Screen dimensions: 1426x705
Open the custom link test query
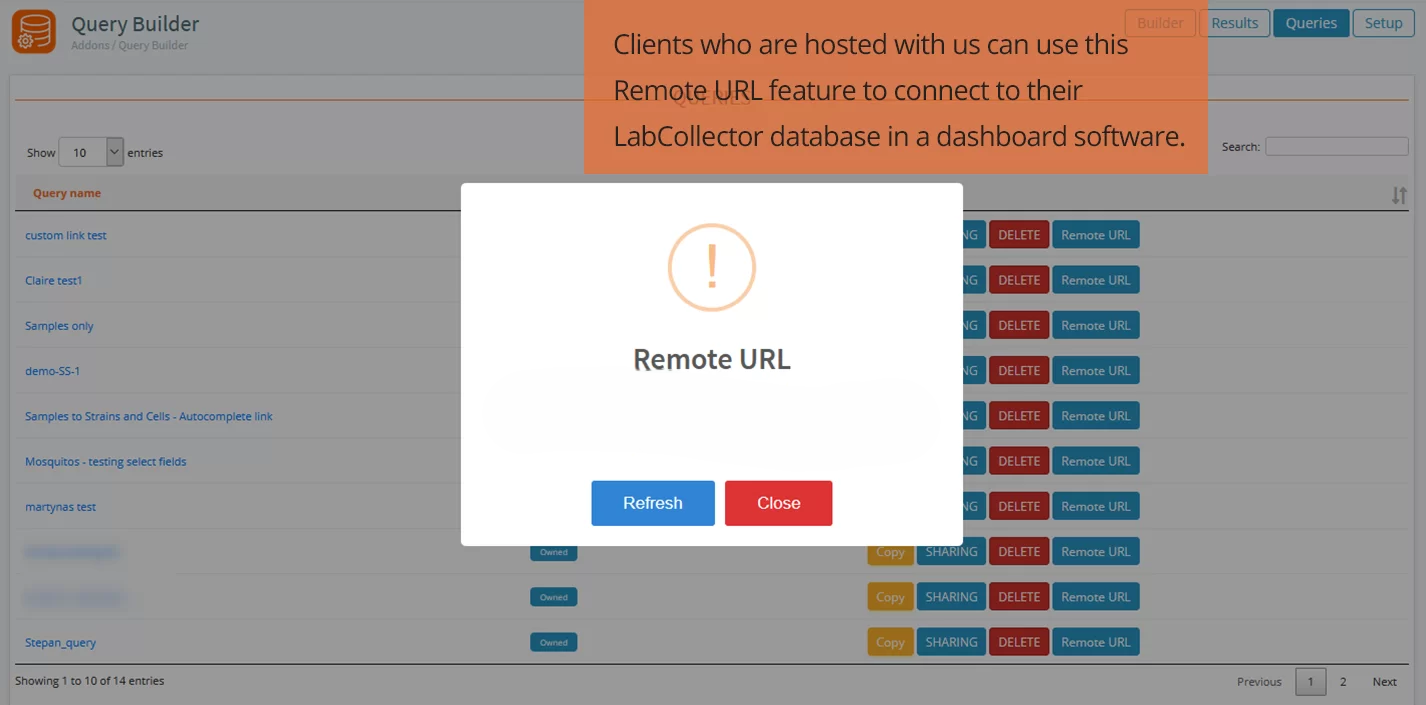(x=66, y=235)
